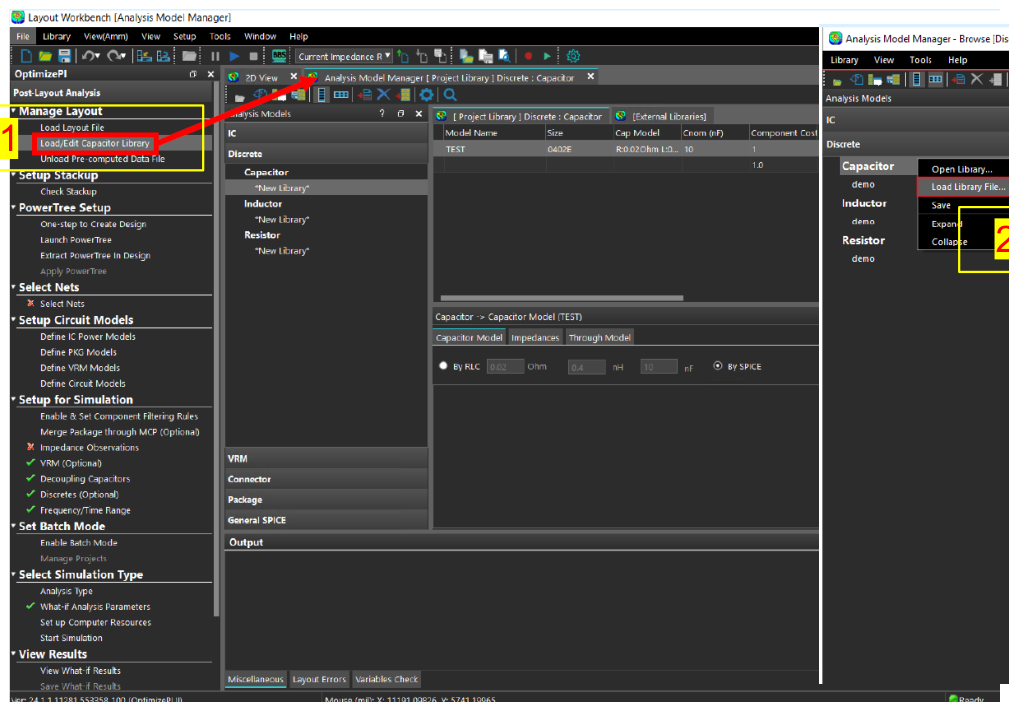Collapse the Manage Layout section

pos(14,111)
